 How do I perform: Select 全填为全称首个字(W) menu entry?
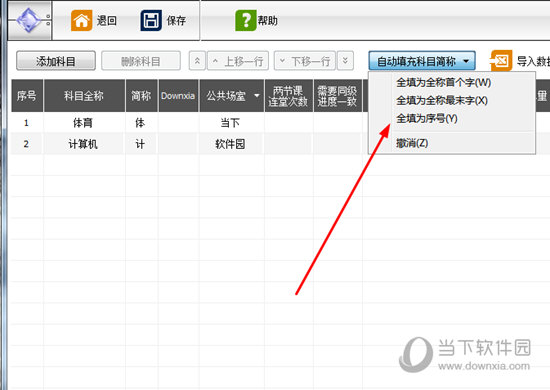pyautogui.click(x=443, y=82)
